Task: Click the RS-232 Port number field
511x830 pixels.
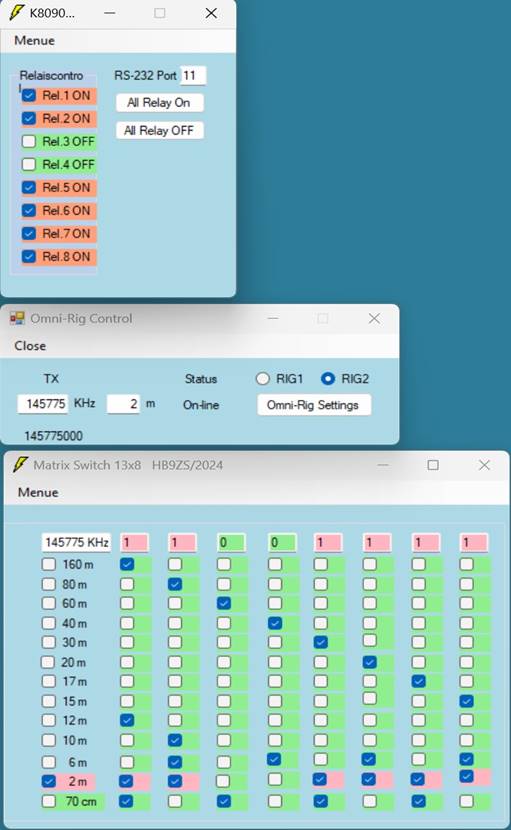Action: (x=193, y=75)
